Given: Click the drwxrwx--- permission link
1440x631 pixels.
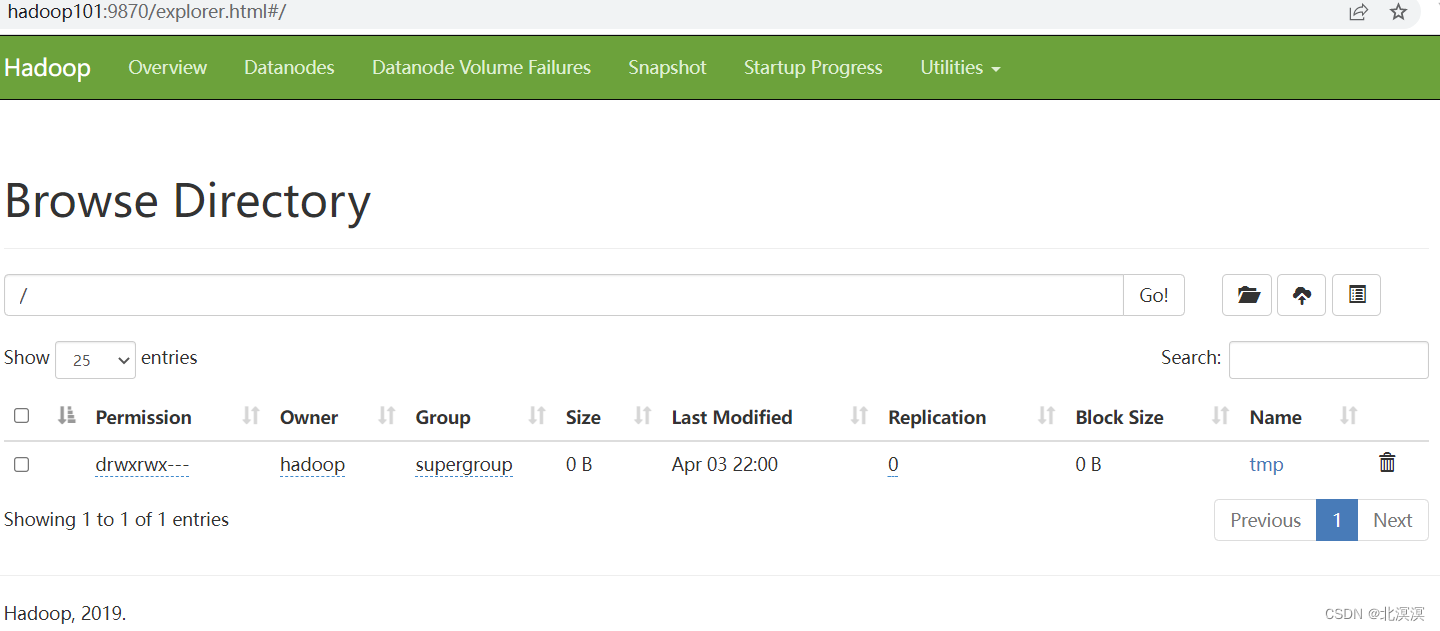Looking at the screenshot, I should [x=142, y=465].
